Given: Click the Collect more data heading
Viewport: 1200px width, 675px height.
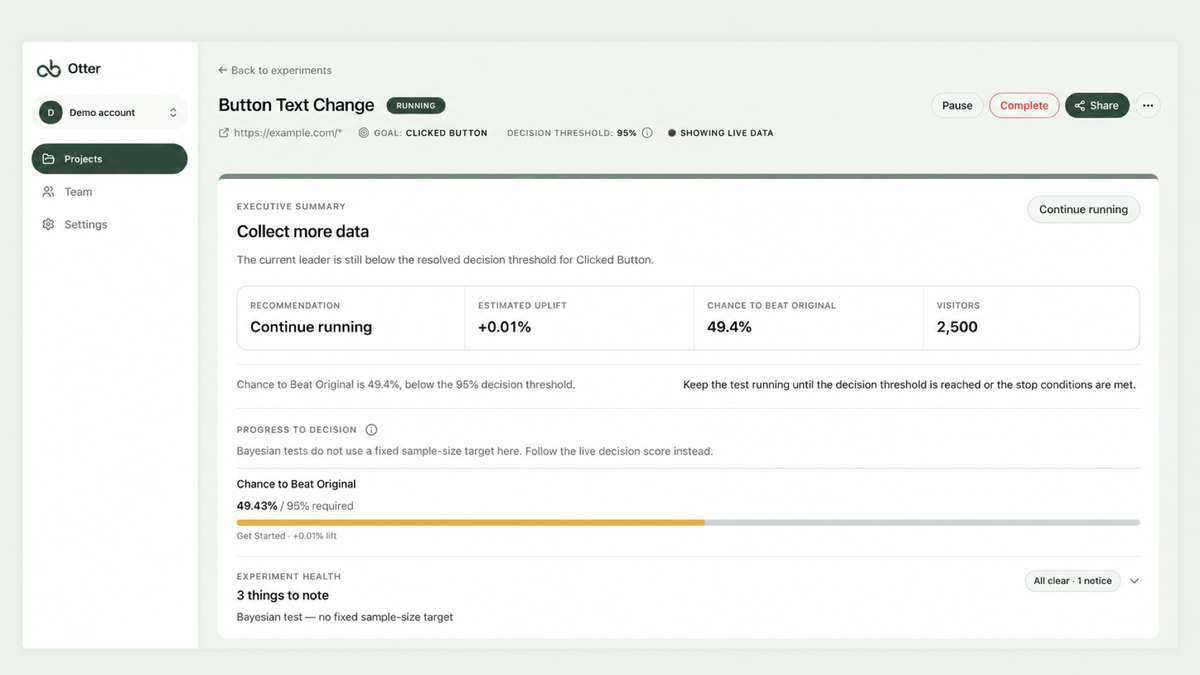Looking at the screenshot, I should tap(303, 231).
